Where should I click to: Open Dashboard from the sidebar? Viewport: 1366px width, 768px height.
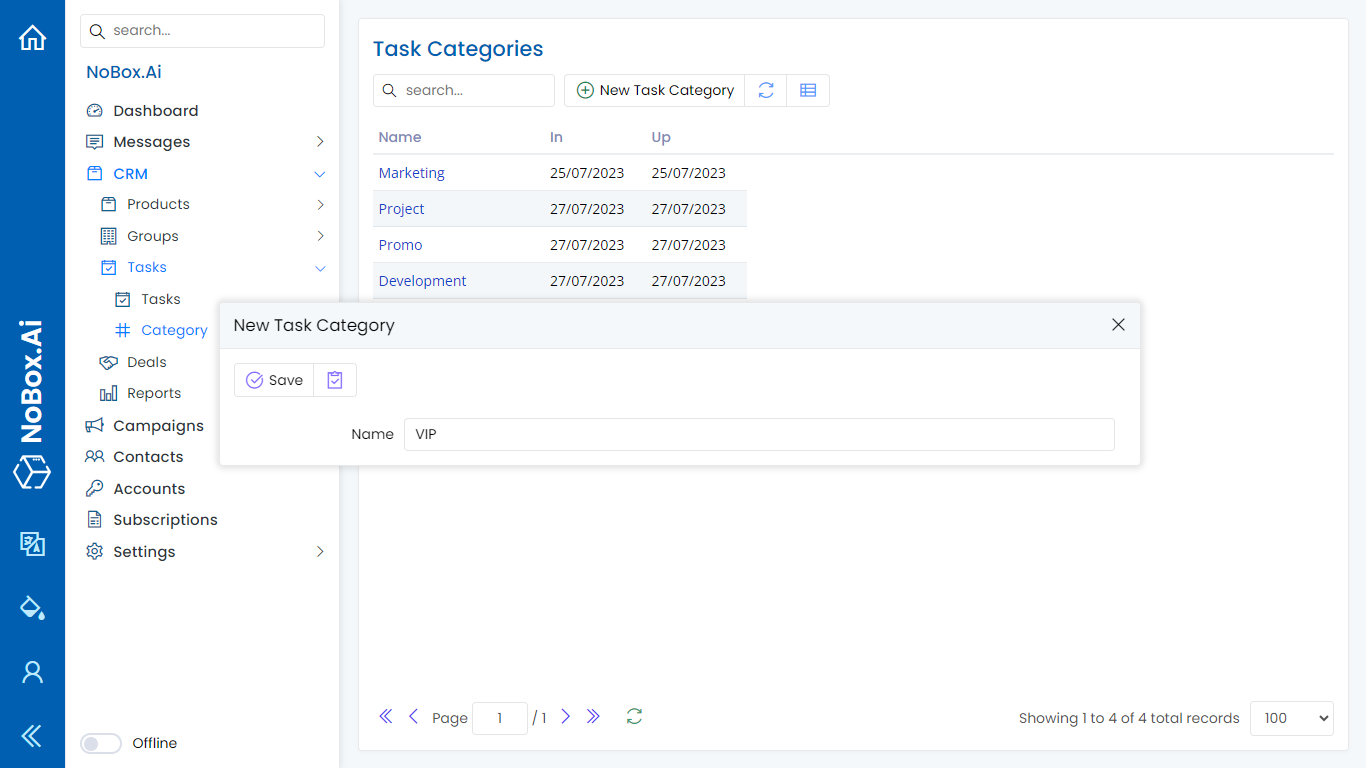coord(155,111)
